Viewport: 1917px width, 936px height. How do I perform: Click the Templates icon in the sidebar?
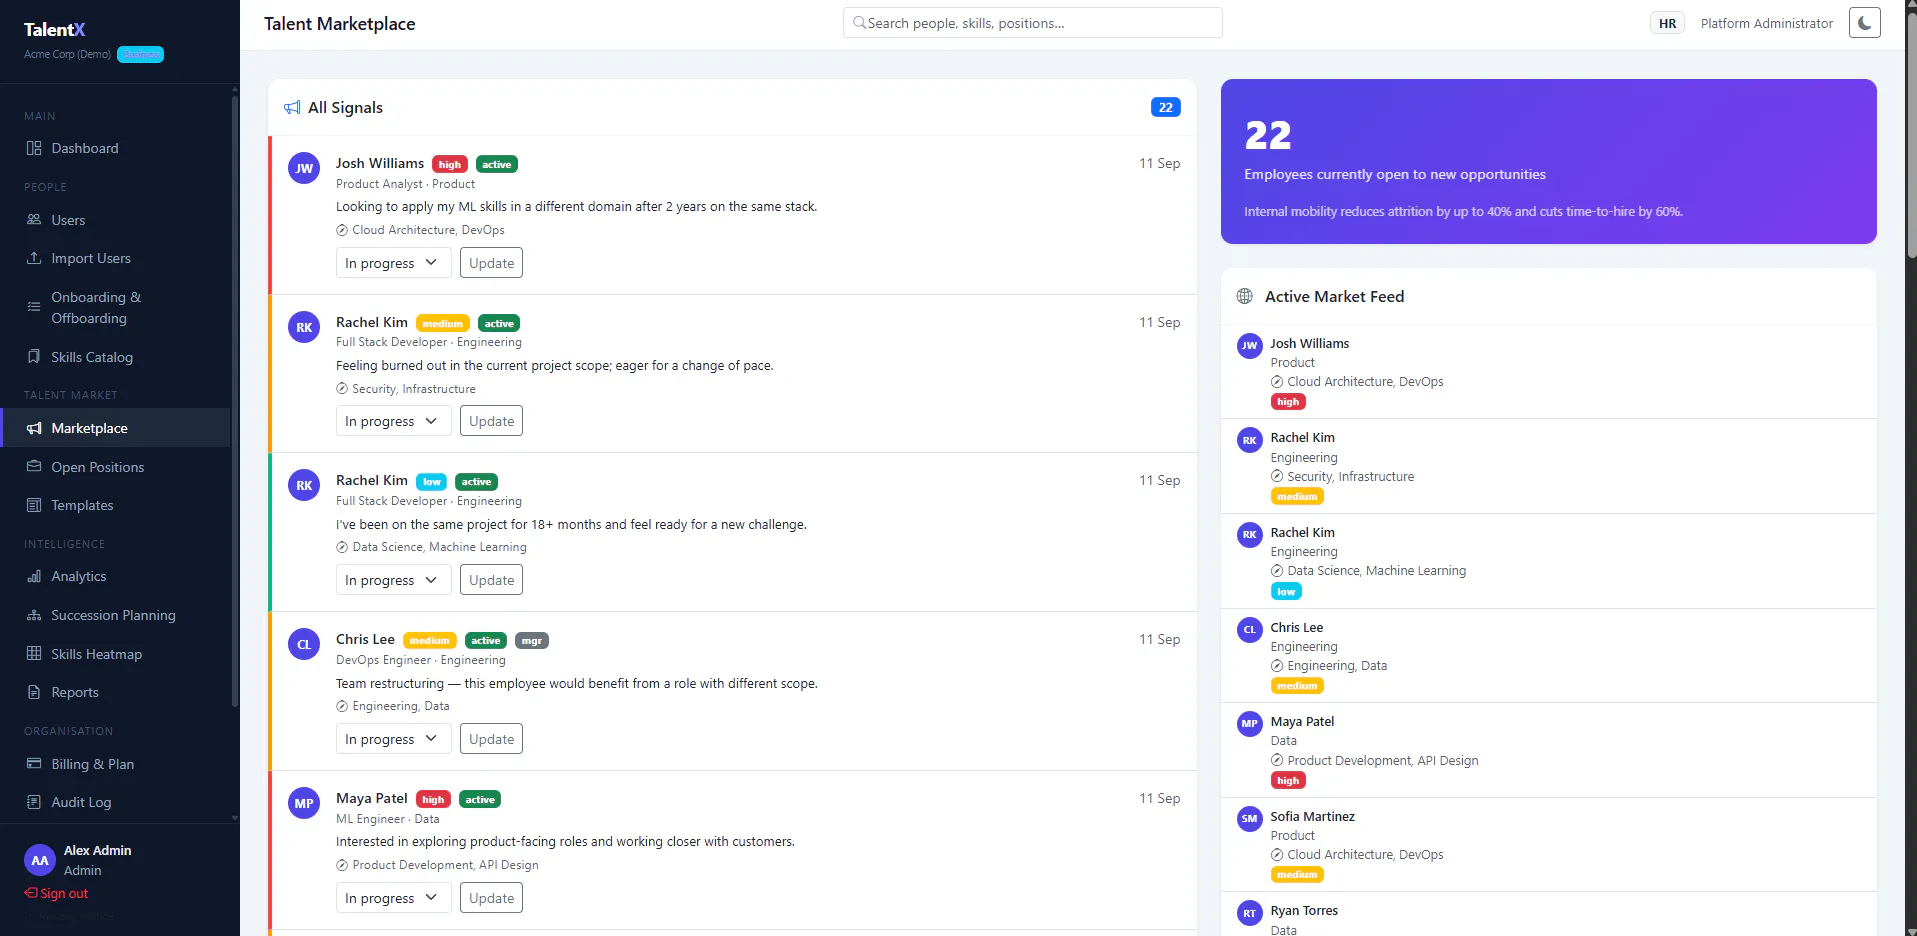pos(34,505)
